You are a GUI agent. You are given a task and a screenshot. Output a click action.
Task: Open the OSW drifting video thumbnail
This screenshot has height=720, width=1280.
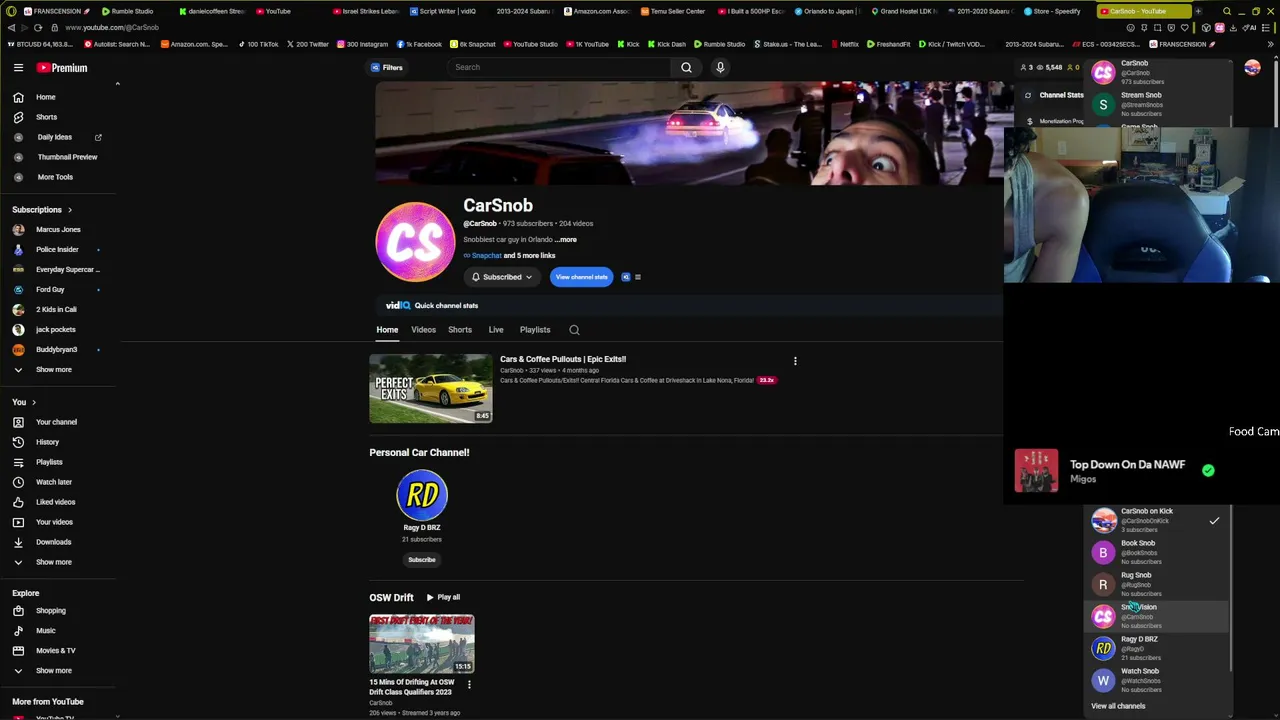tap(422, 644)
